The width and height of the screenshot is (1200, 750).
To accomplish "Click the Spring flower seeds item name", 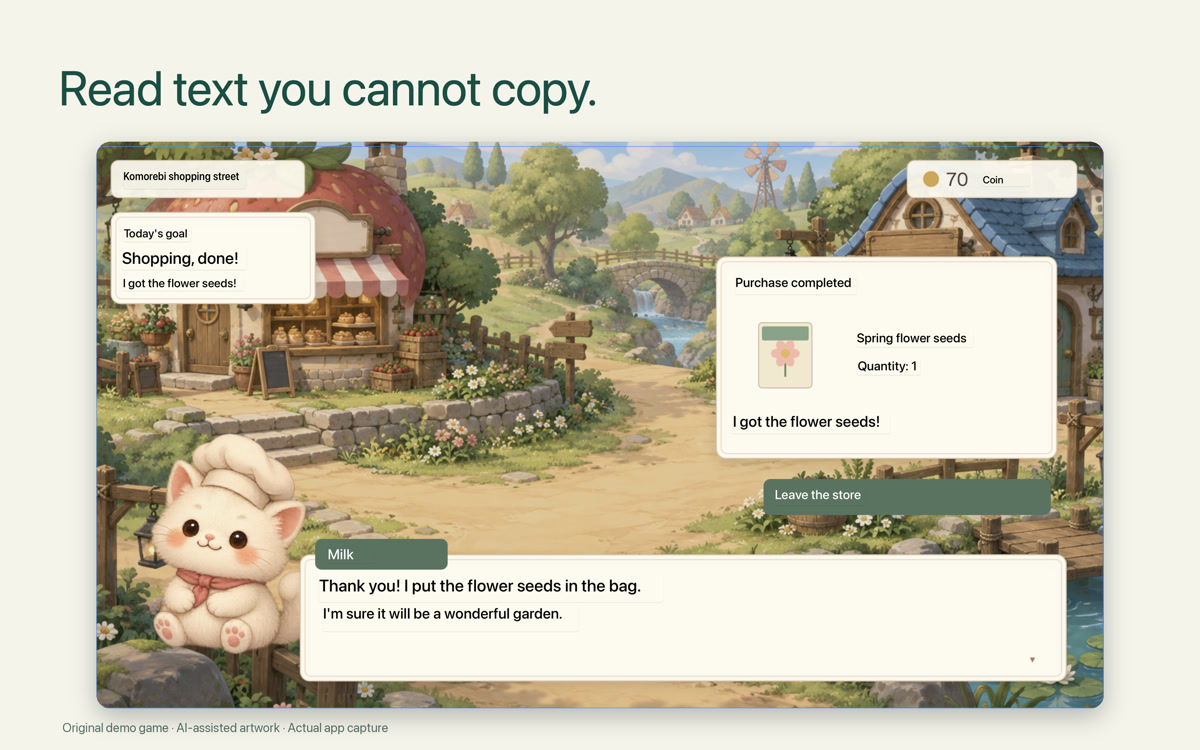I will 912,339.
